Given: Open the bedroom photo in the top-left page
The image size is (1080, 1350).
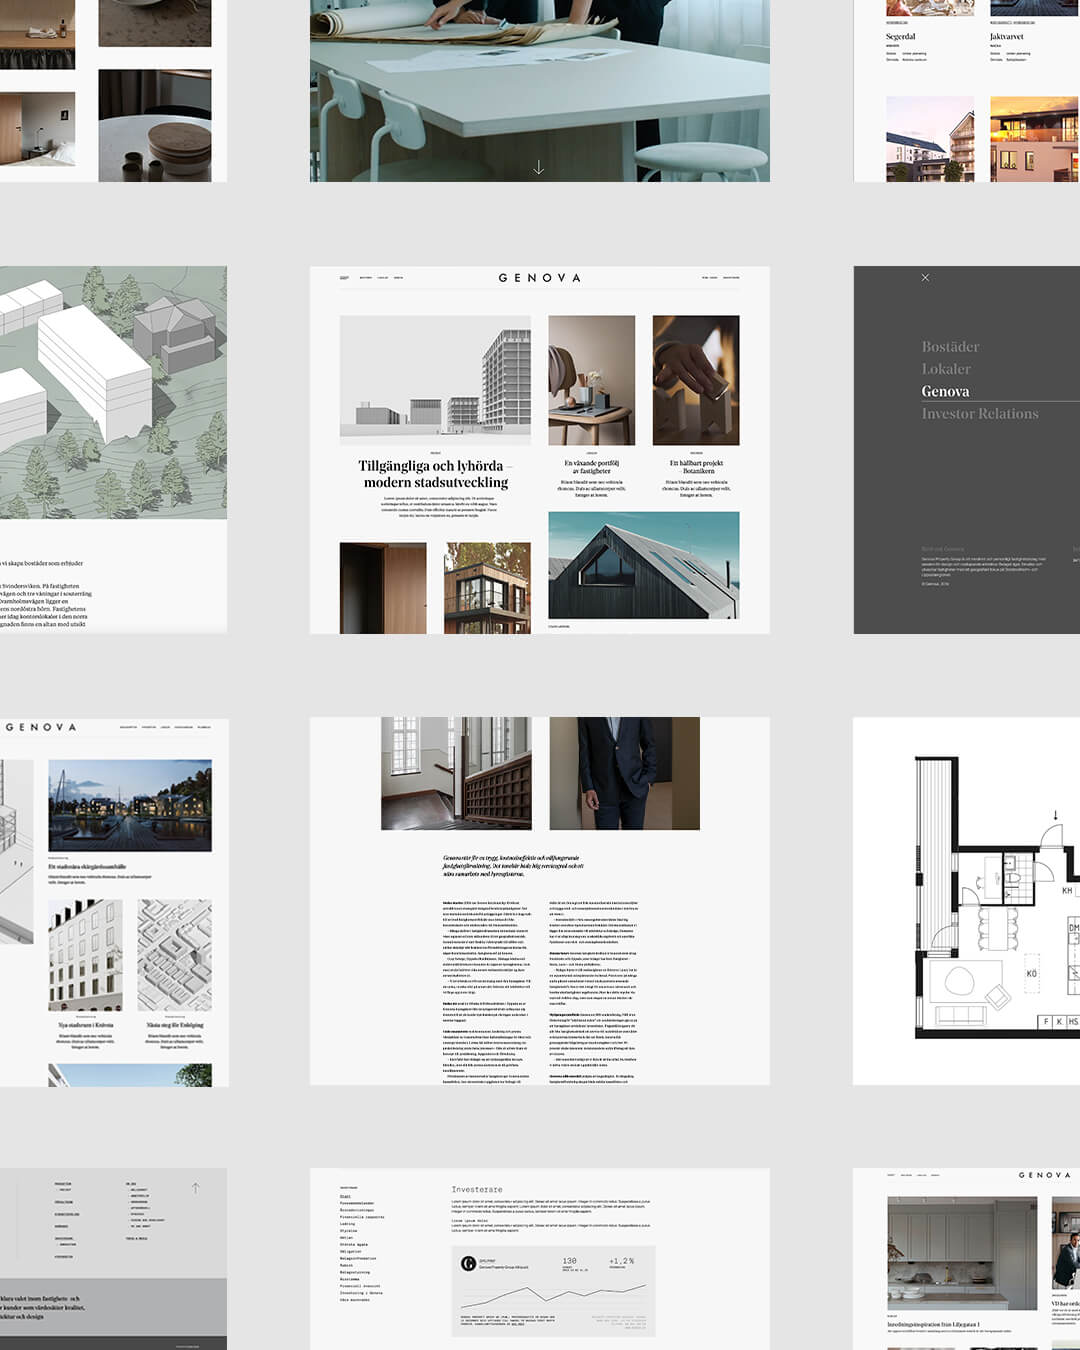Looking at the screenshot, I should [x=37, y=129].
